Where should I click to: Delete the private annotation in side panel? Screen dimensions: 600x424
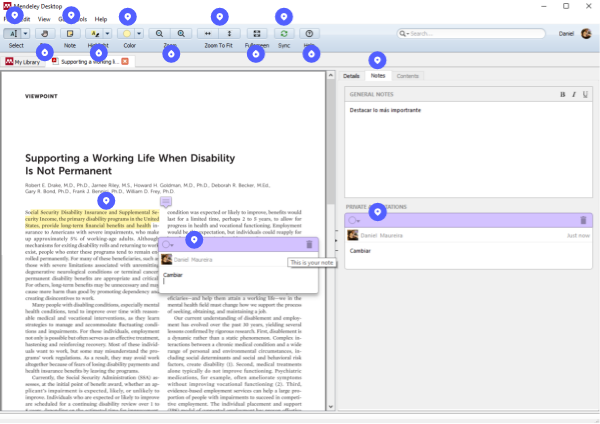click(x=583, y=219)
